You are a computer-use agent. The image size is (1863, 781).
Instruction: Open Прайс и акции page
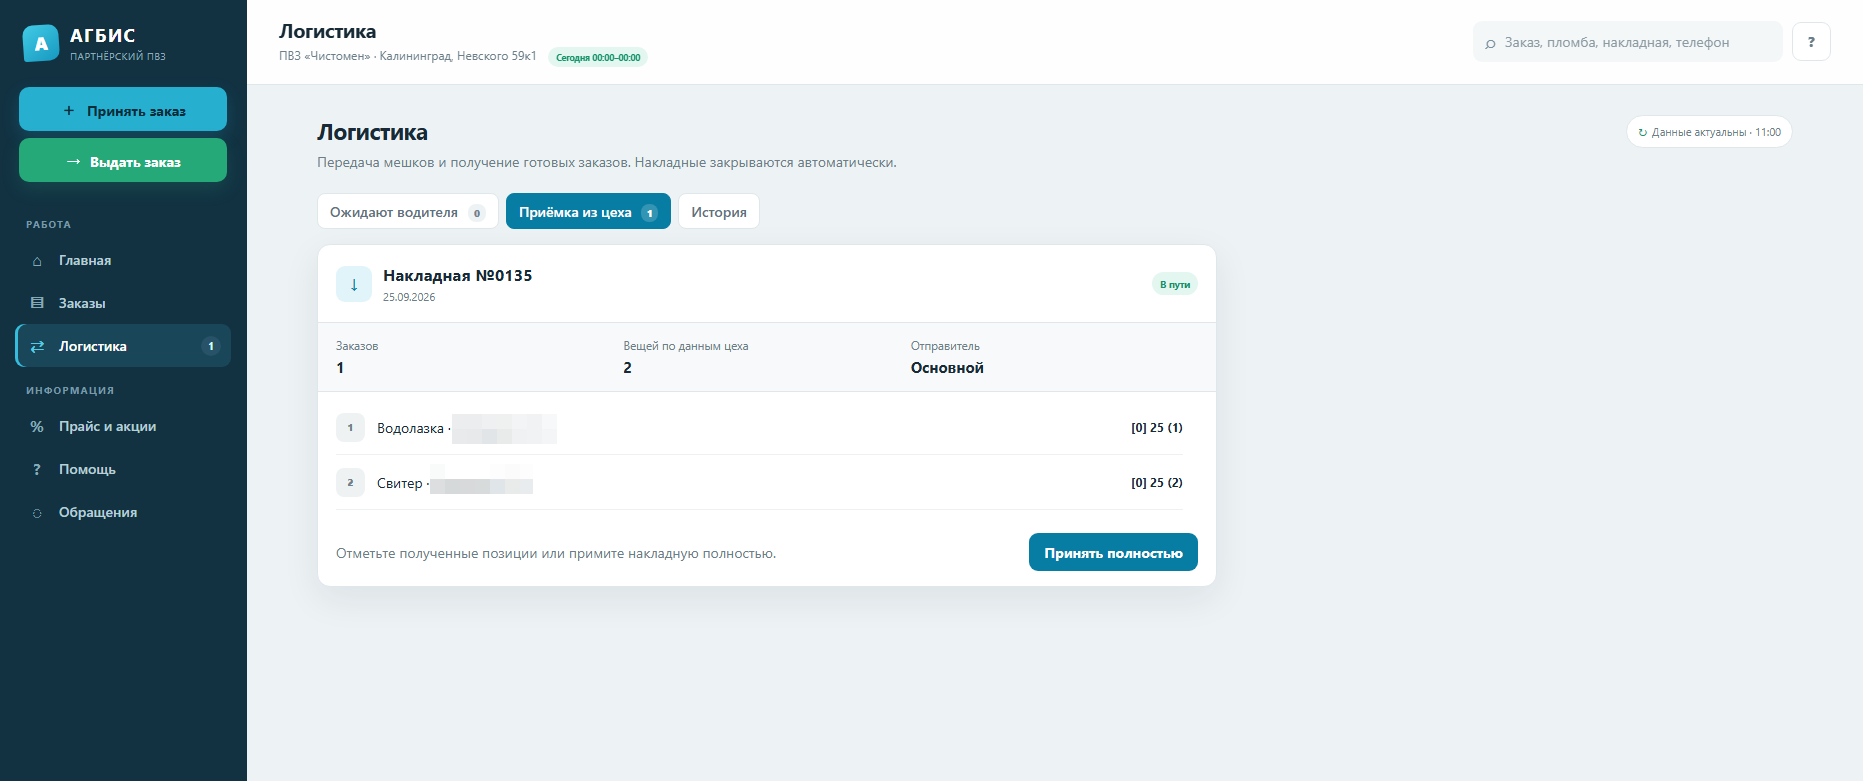(x=123, y=427)
